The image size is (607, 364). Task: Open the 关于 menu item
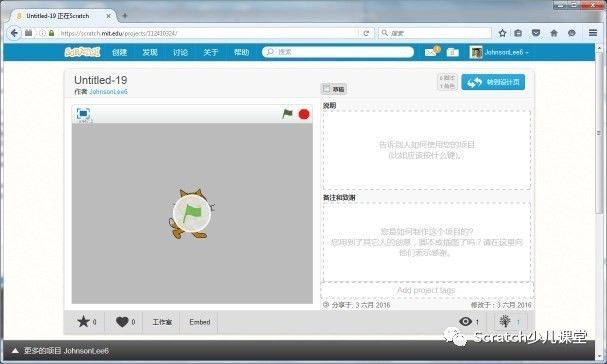point(211,52)
